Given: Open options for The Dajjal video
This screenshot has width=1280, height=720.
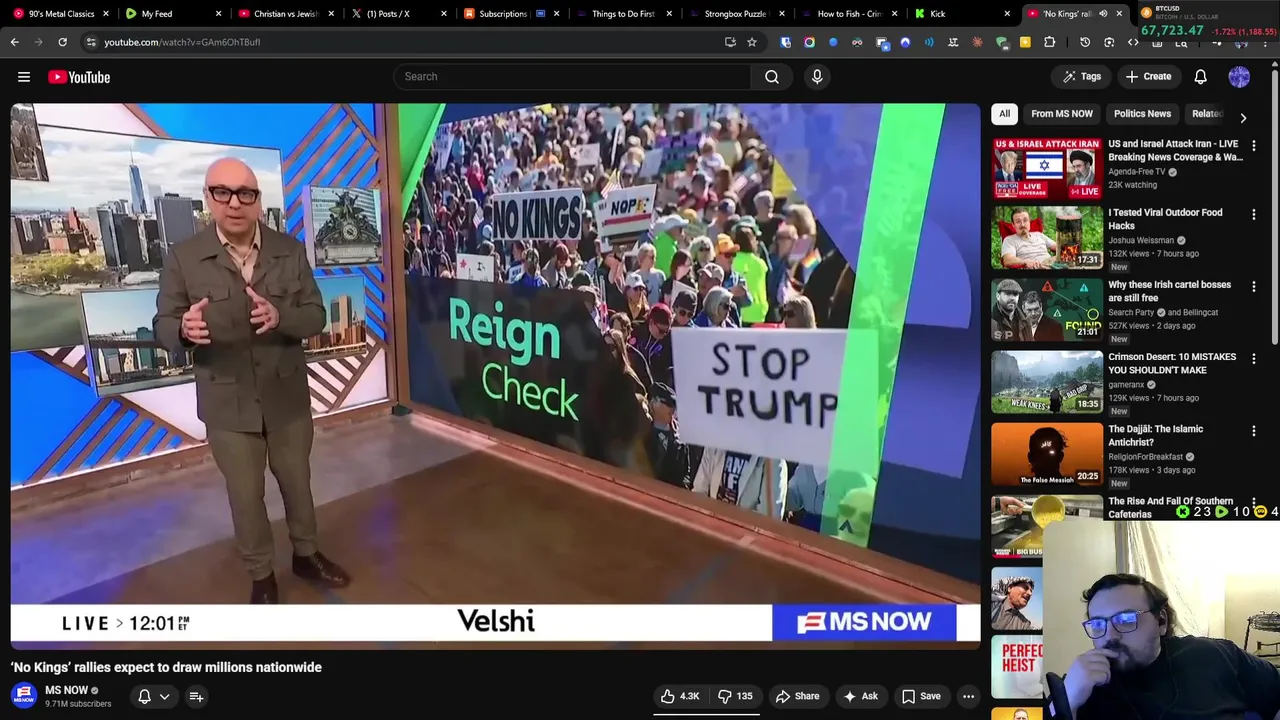Looking at the screenshot, I should [1254, 430].
